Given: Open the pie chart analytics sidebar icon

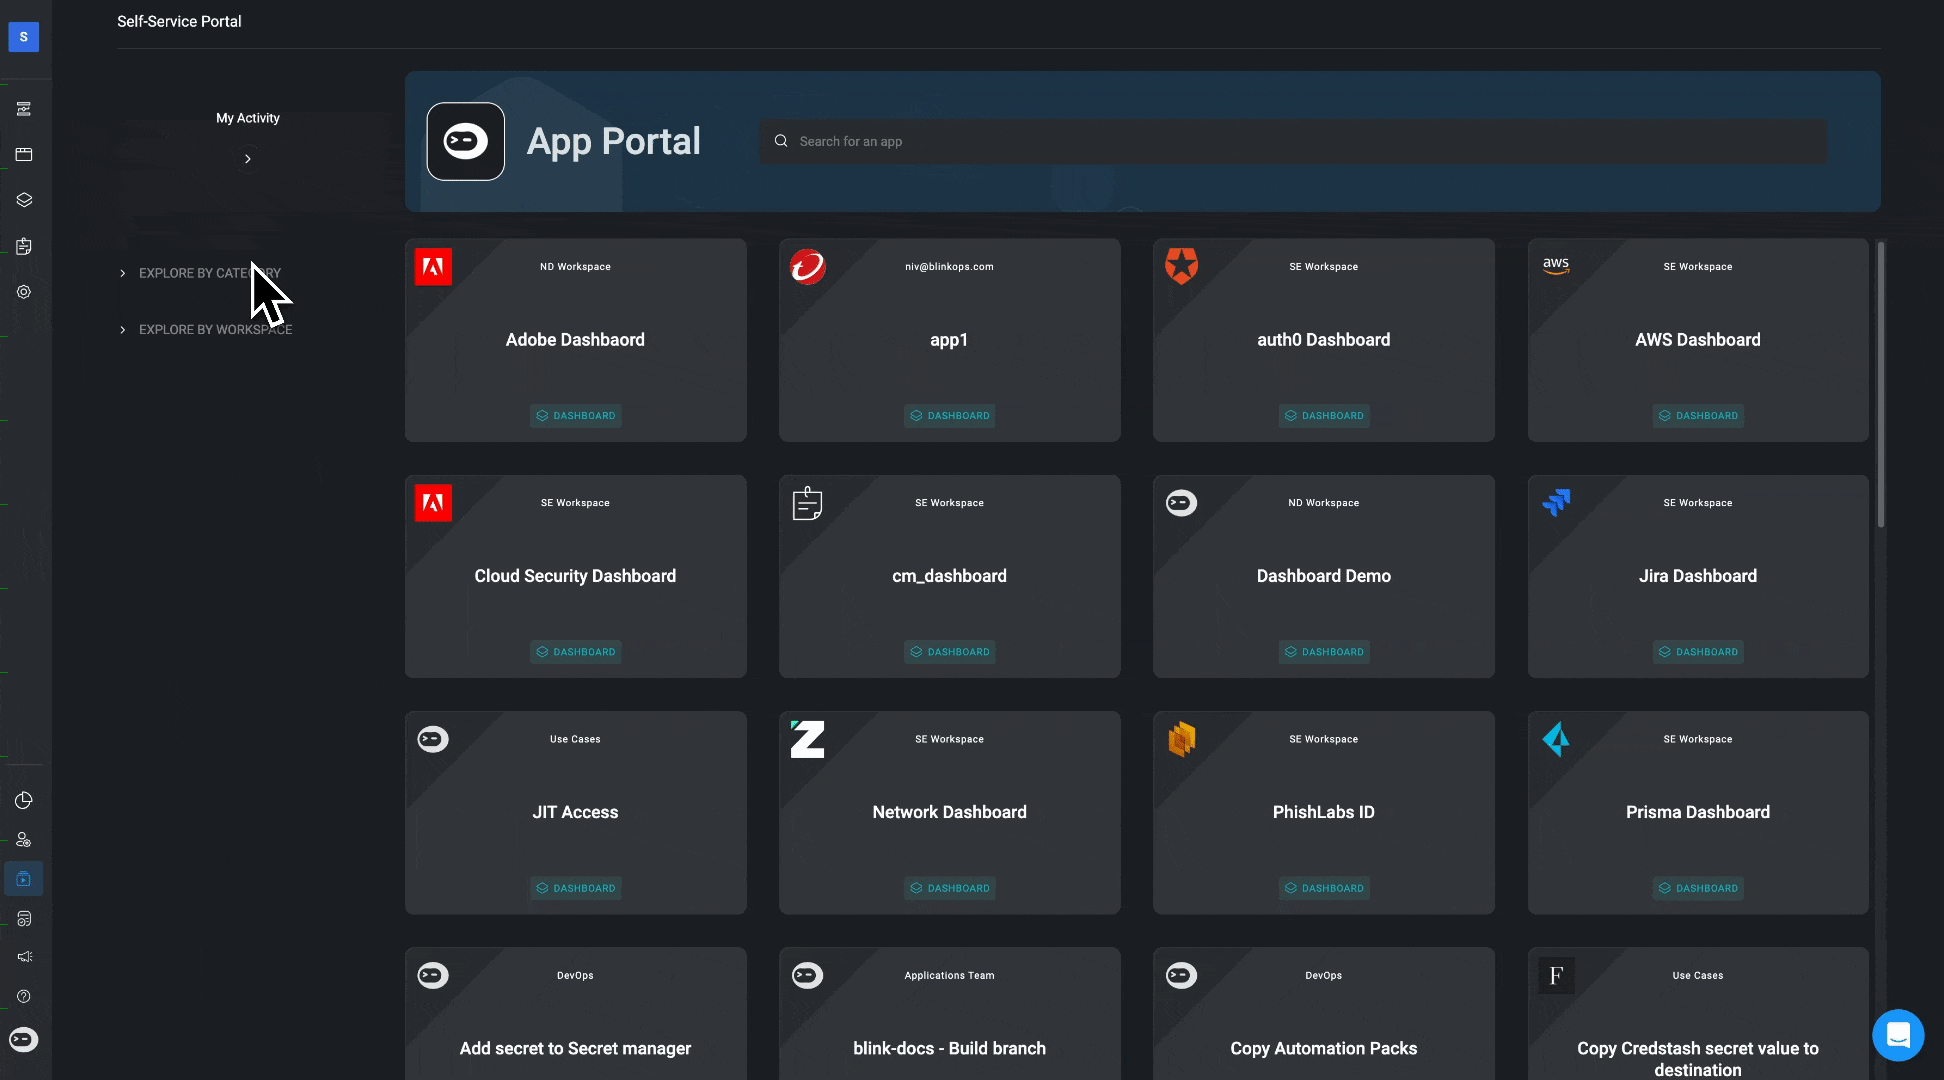Looking at the screenshot, I should [24, 800].
